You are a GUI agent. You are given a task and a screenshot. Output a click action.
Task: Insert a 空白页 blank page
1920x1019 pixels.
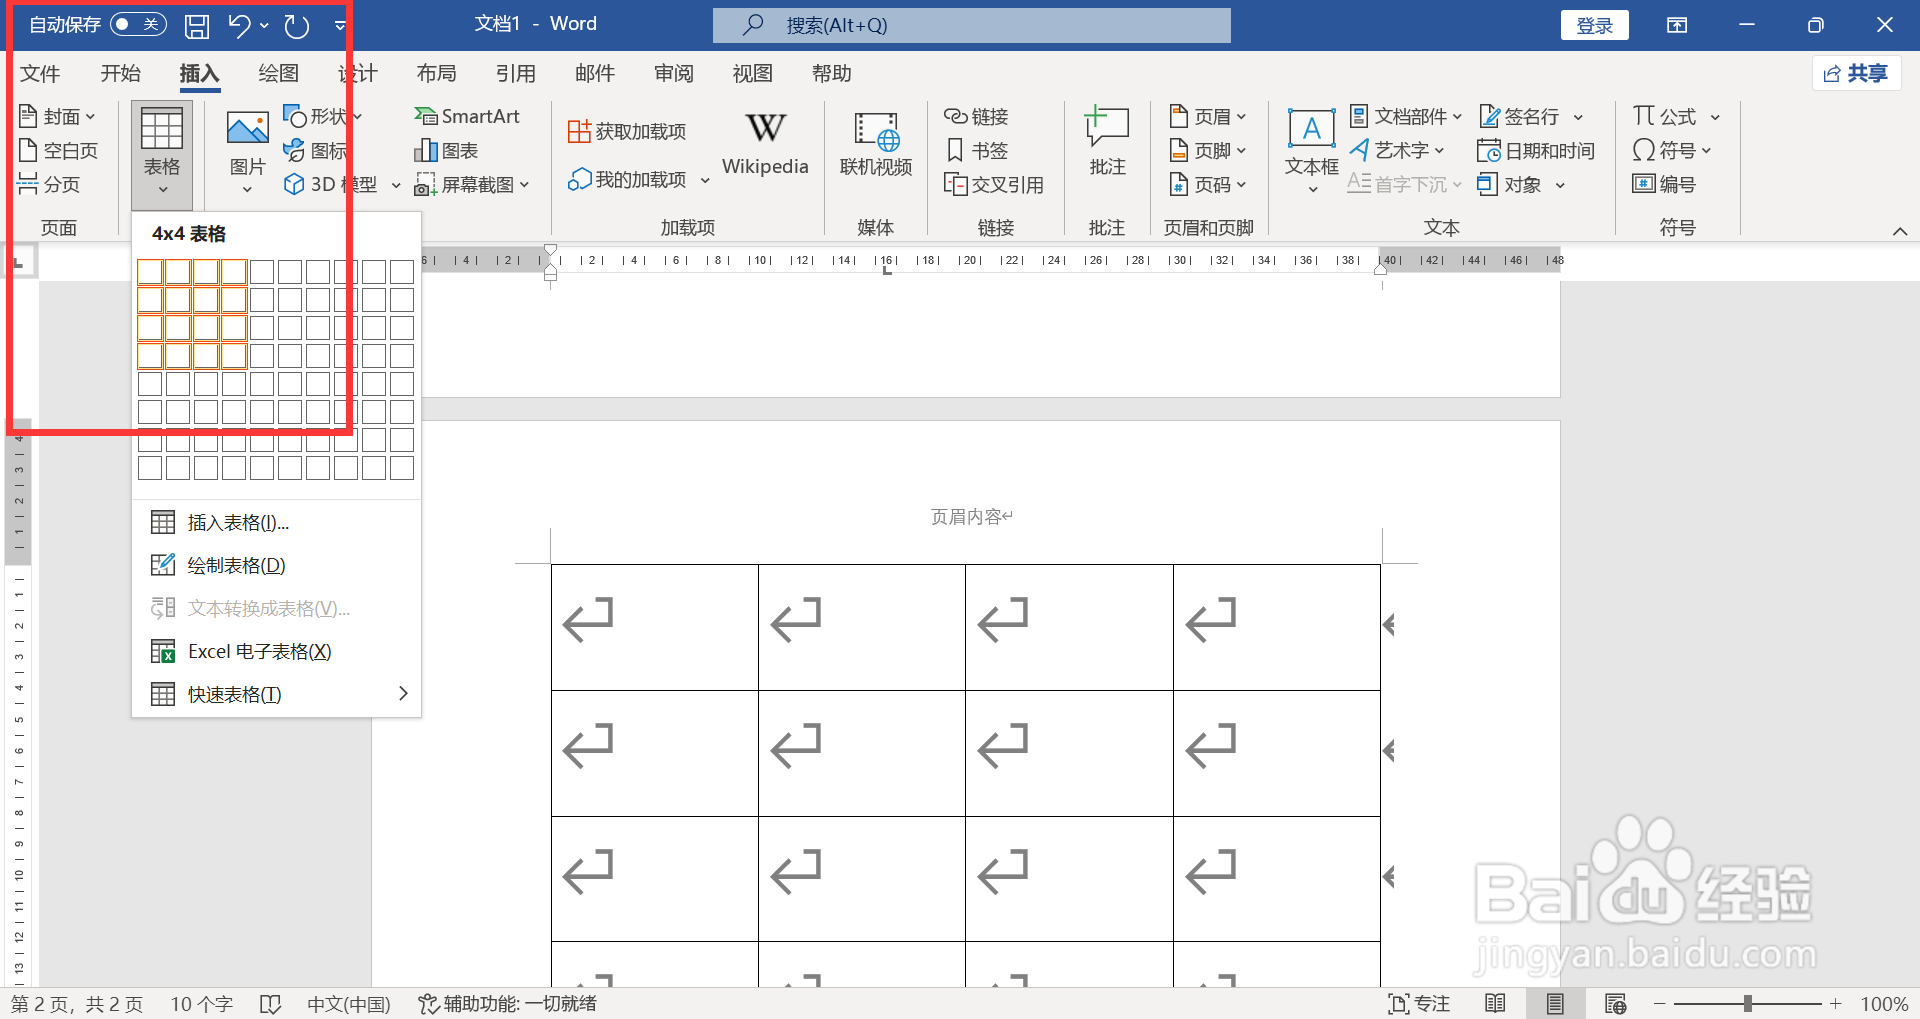pyautogui.click(x=59, y=150)
